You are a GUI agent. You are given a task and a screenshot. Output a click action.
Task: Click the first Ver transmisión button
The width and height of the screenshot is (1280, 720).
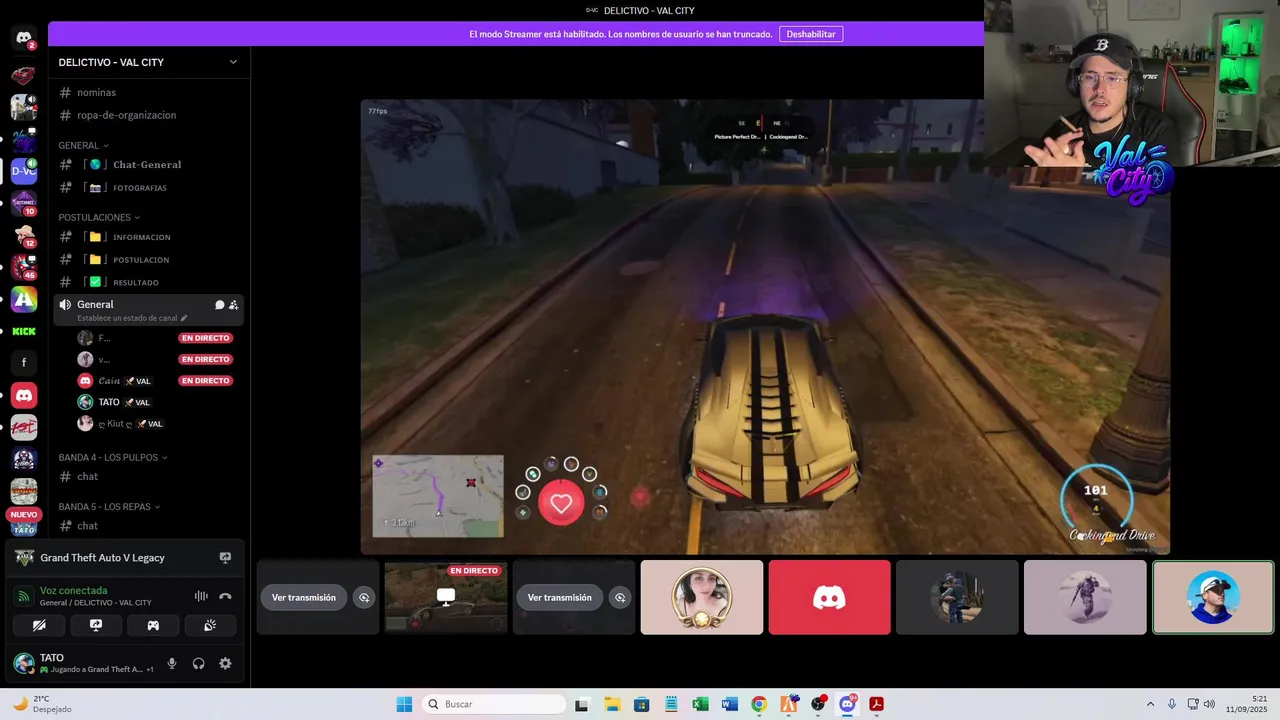point(304,597)
